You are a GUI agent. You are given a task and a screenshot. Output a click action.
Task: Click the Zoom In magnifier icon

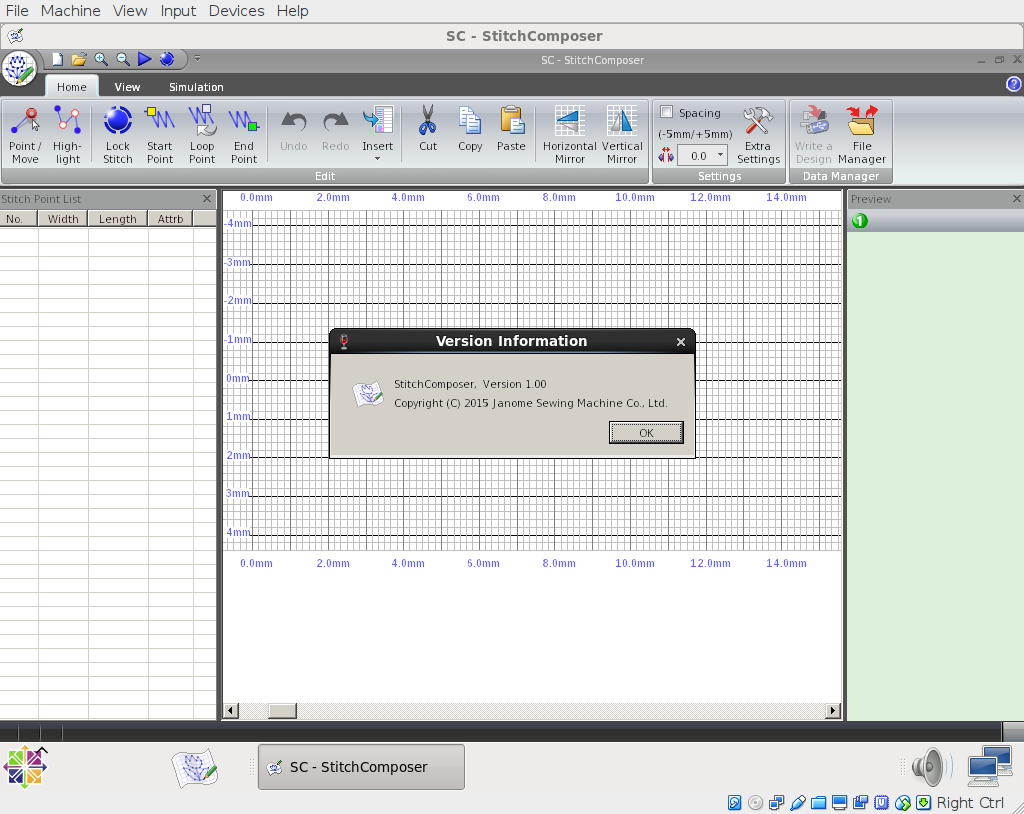tap(101, 59)
